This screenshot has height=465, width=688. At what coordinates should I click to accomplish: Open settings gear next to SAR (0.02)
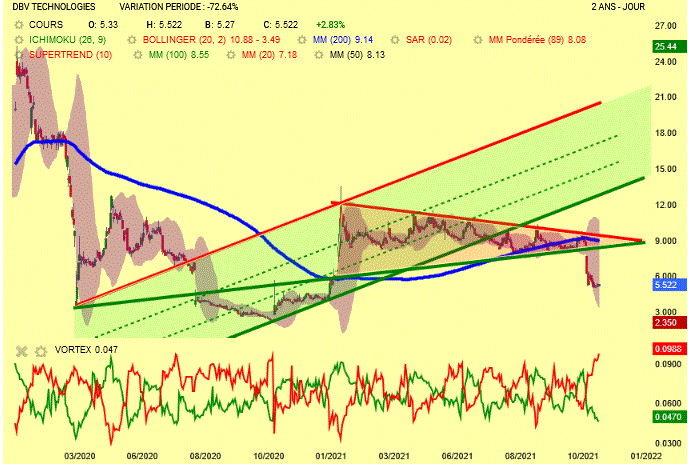click(395, 40)
